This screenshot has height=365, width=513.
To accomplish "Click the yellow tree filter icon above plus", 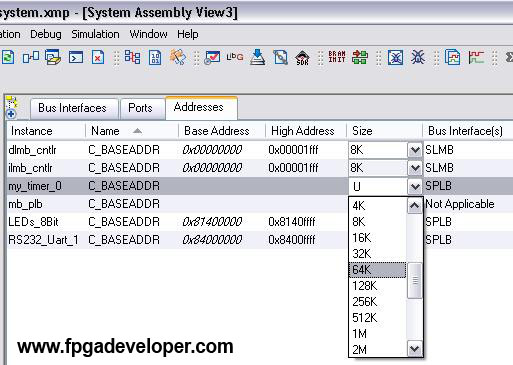I will 12,102.
